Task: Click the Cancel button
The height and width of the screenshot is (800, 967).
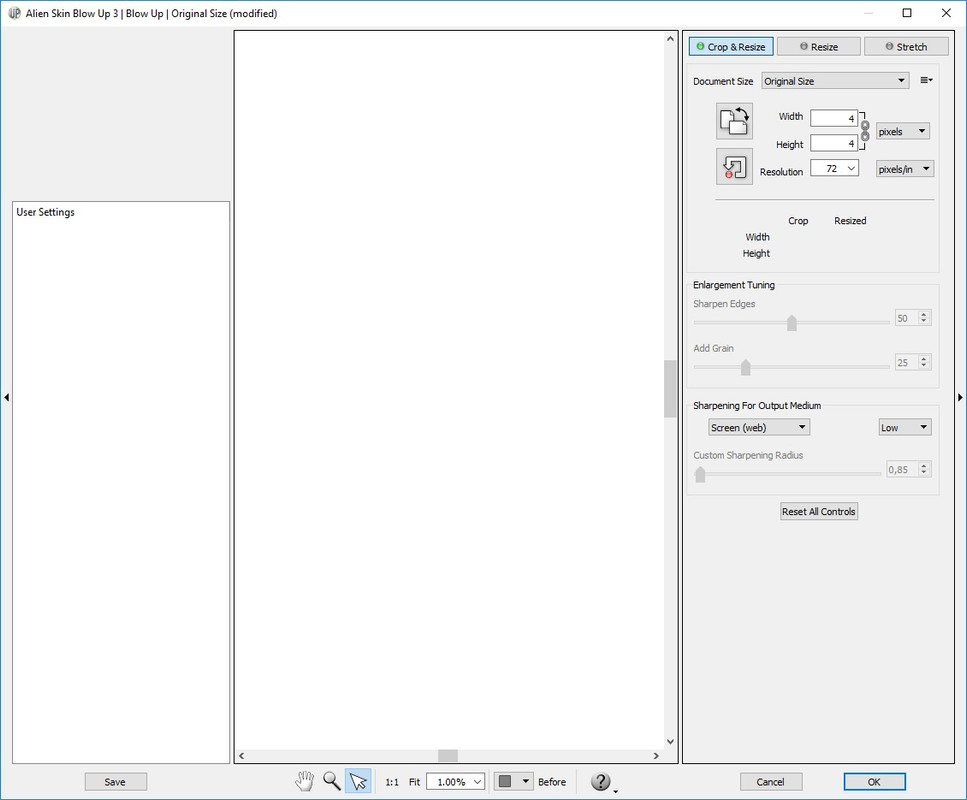Action: click(x=771, y=781)
